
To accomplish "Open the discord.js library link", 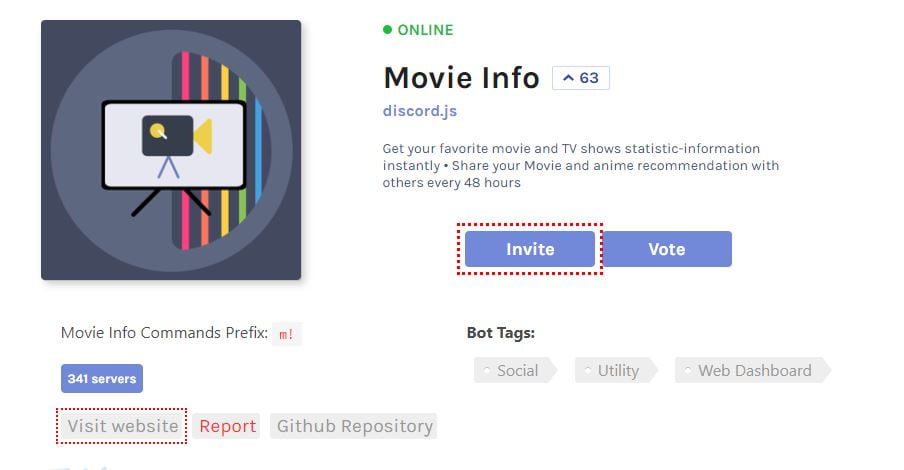I will (x=420, y=111).
